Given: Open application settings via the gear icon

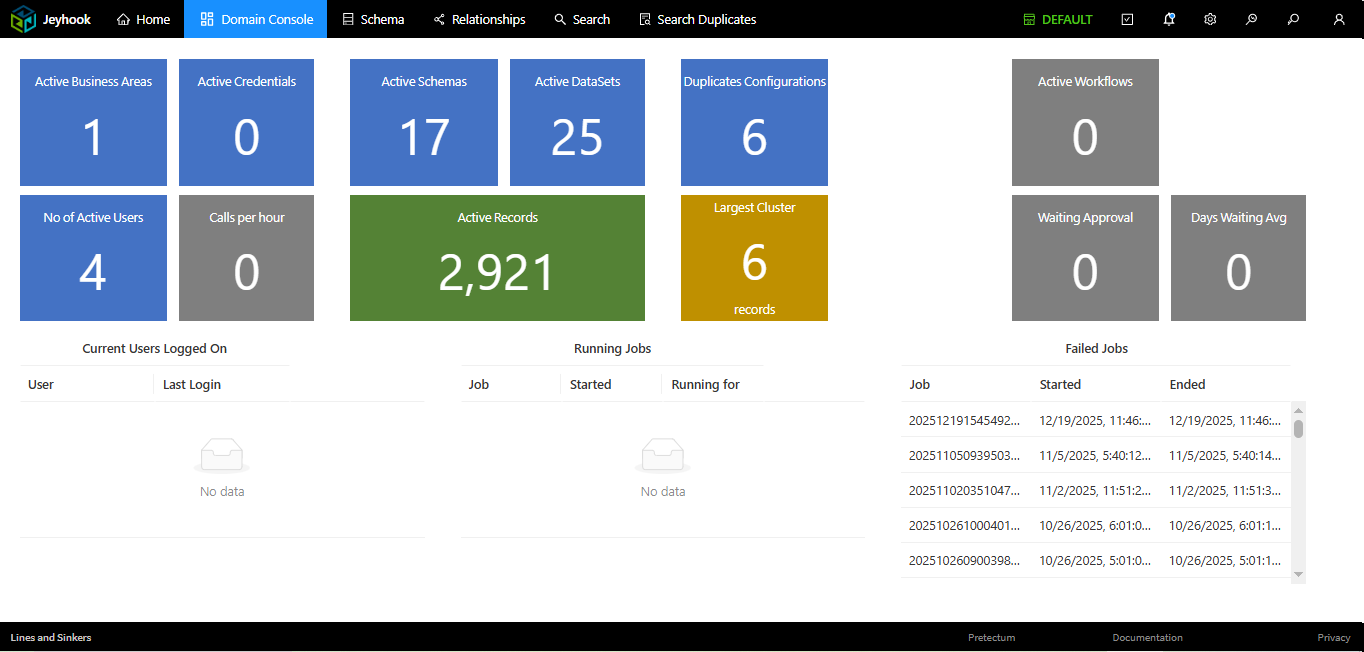Looking at the screenshot, I should tap(1210, 18).
